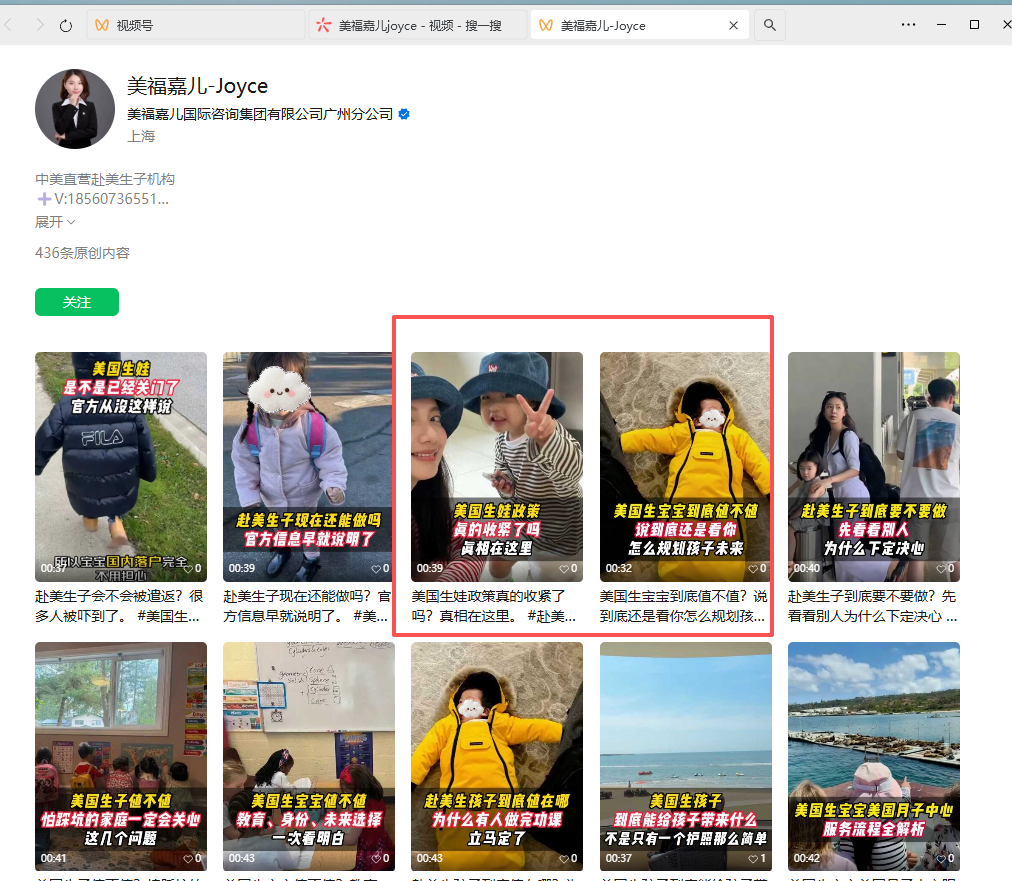Click caption 赴美生子现在还能做吗?官方信息早就说明了
The width and height of the screenshot is (1012, 881).
tap(307, 606)
